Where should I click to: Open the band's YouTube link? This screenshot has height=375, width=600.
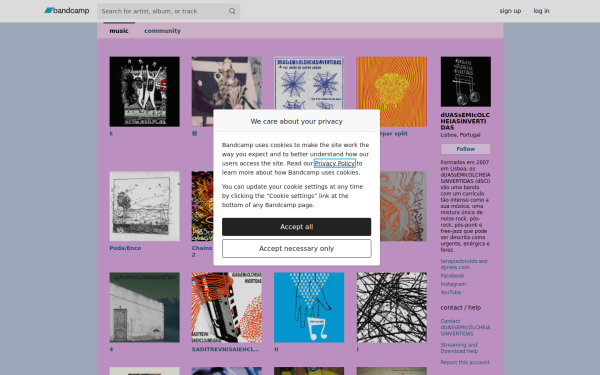451,292
